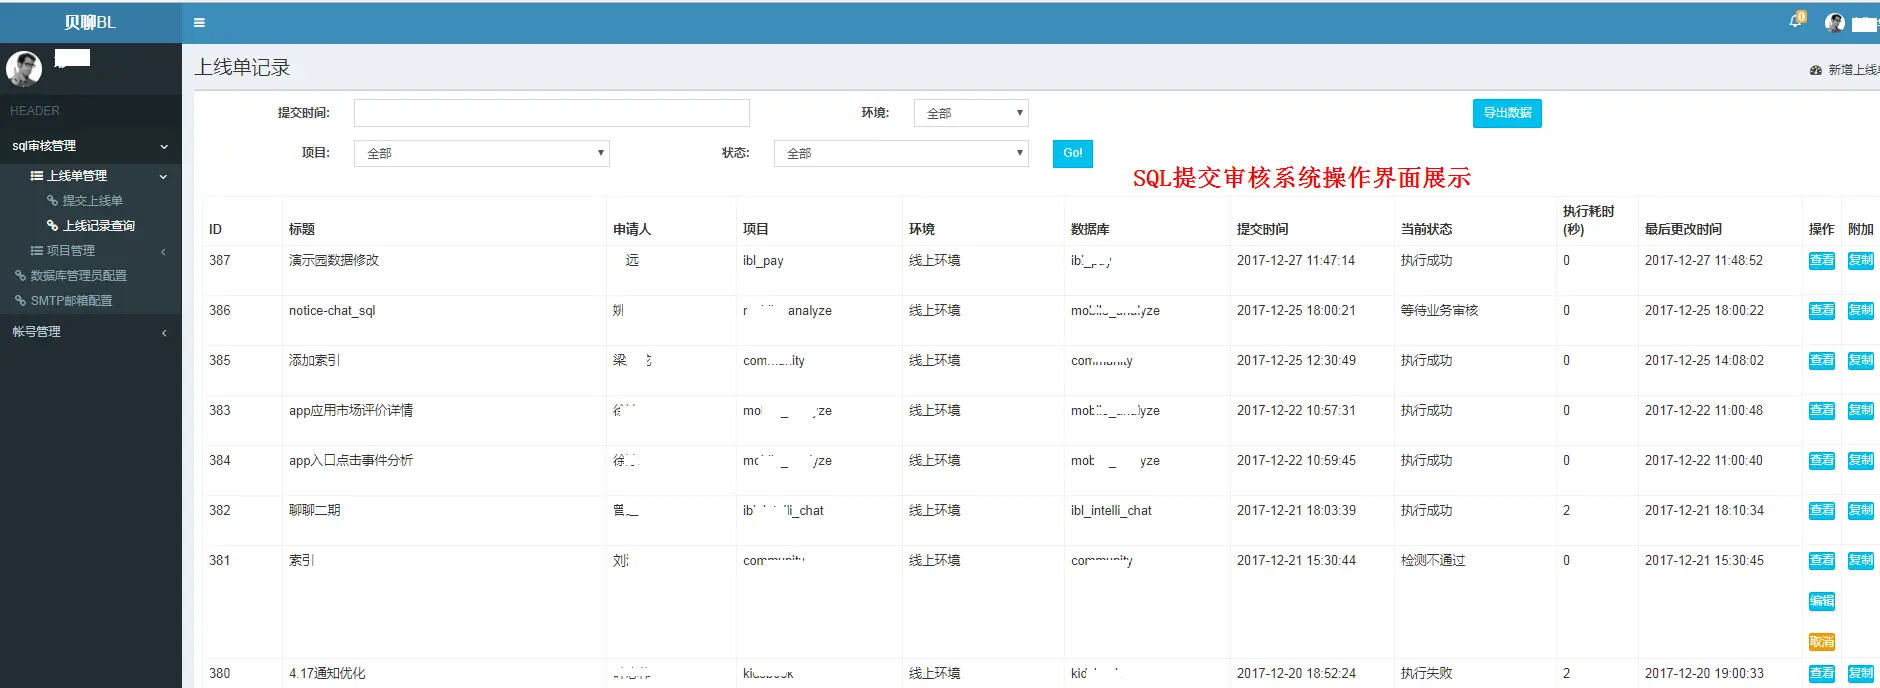Toggle the hamburger sidebar menu icon

coord(199,22)
